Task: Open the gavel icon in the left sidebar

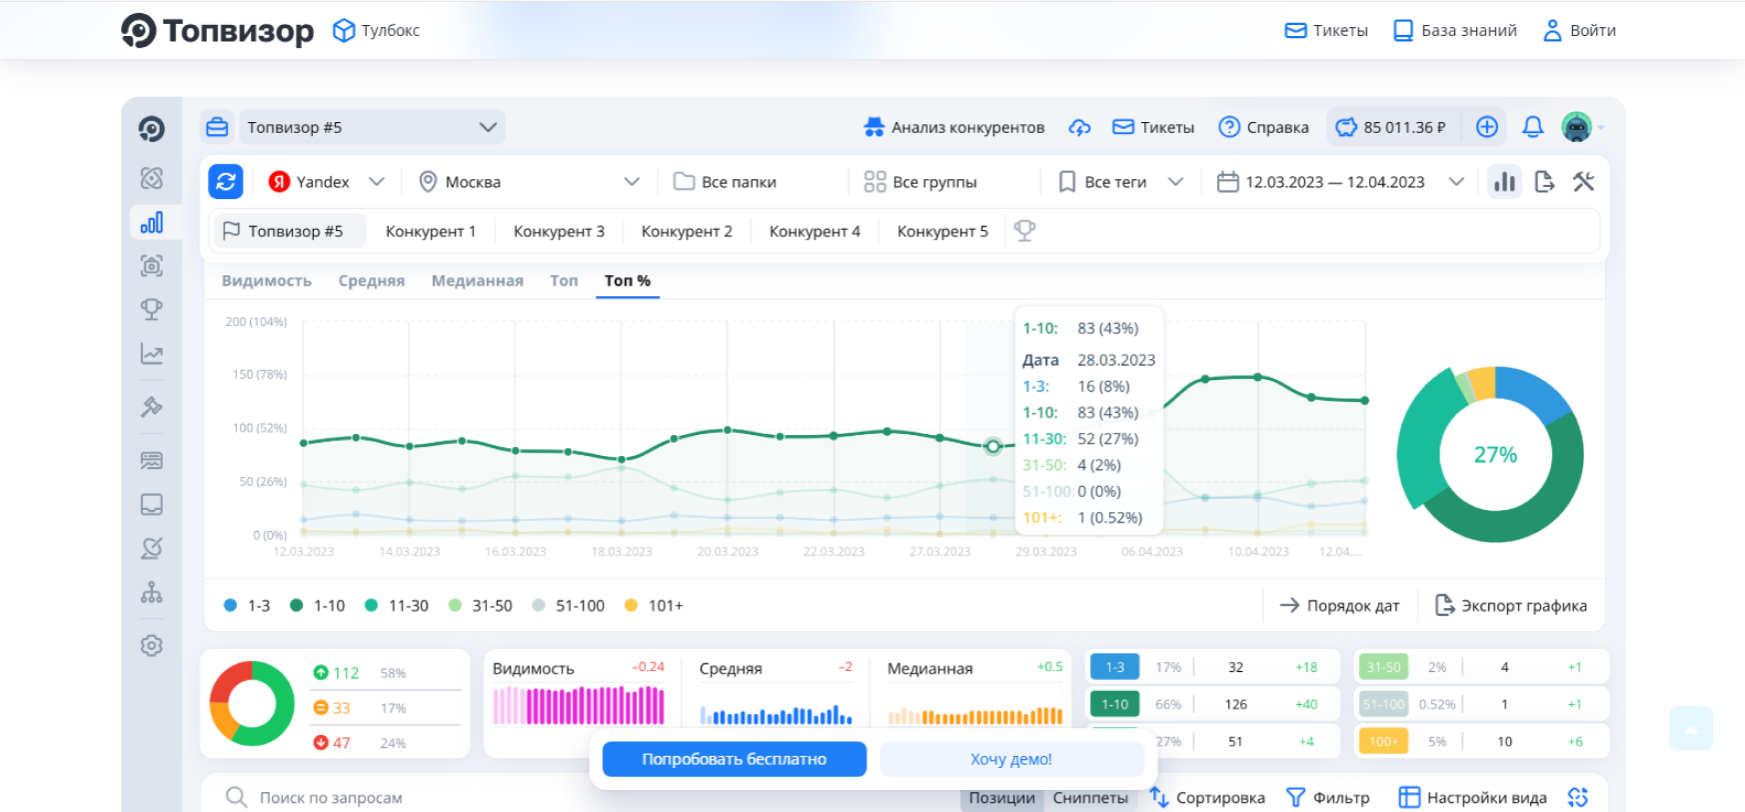Action: [x=152, y=407]
